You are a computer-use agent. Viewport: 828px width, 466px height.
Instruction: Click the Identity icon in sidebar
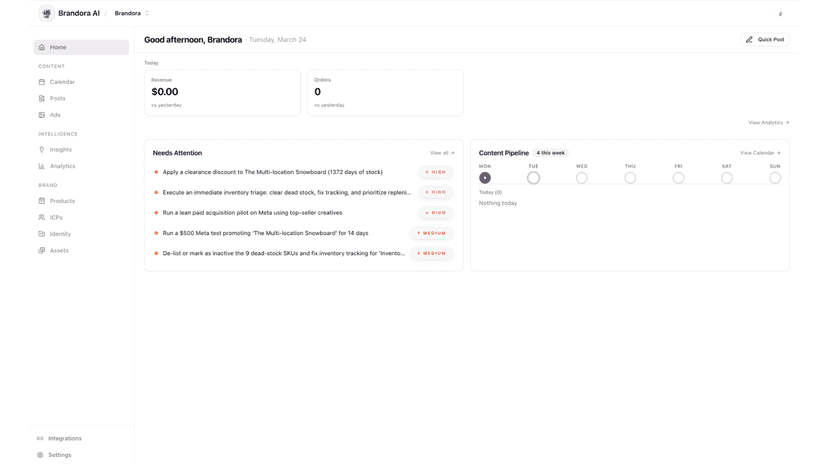coord(42,234)
